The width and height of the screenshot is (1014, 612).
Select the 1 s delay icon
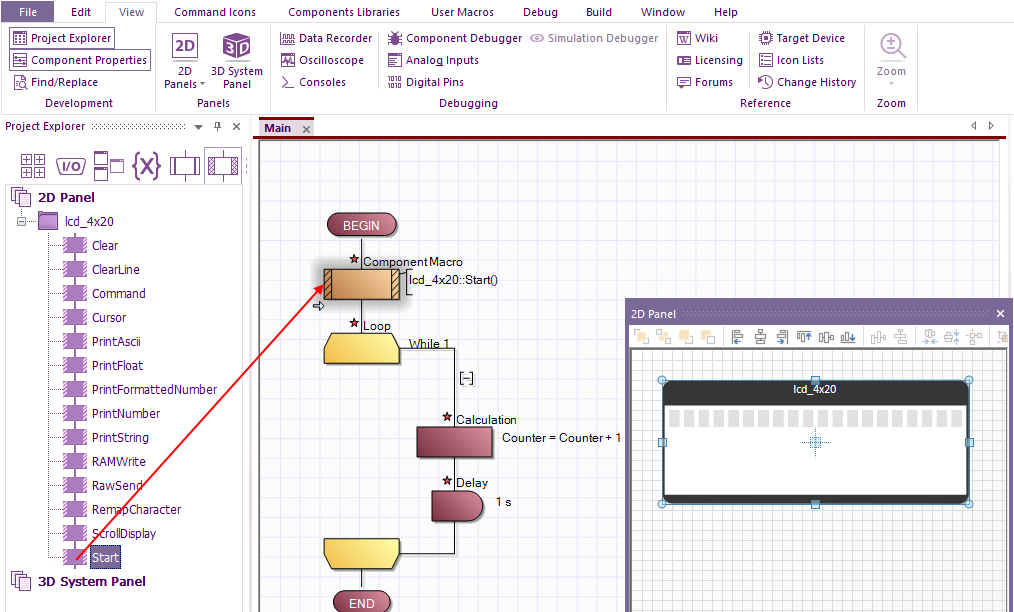(x=457, y=505)
